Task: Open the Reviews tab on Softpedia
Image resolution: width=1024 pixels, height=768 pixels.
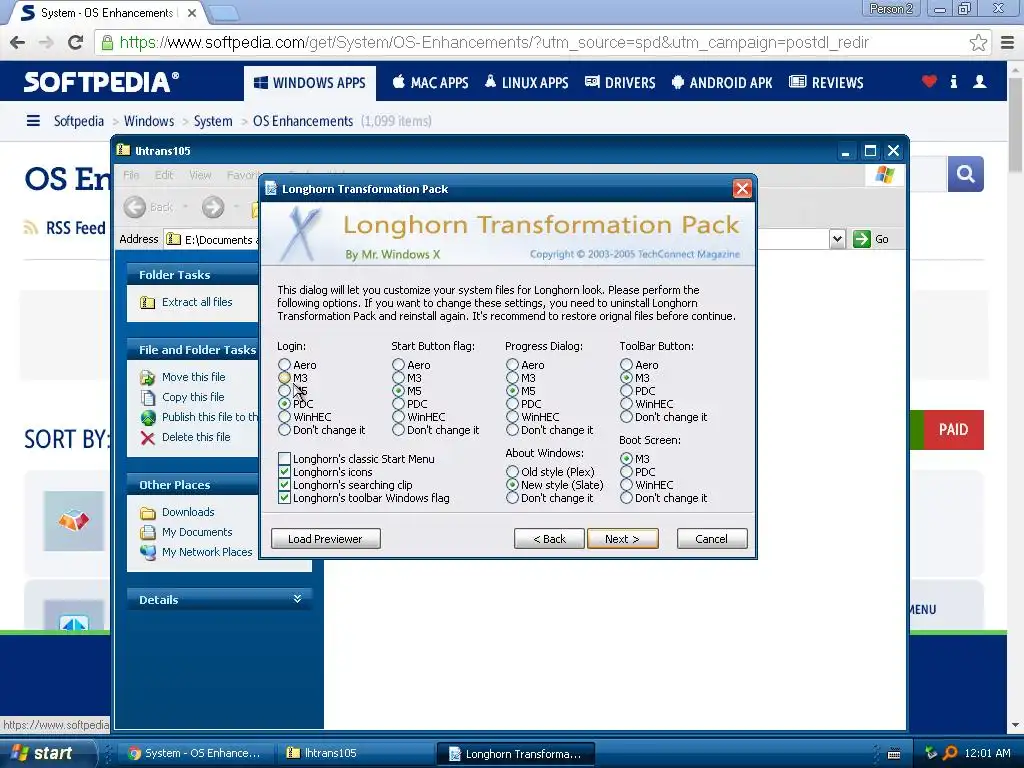Action: point(826,83)
